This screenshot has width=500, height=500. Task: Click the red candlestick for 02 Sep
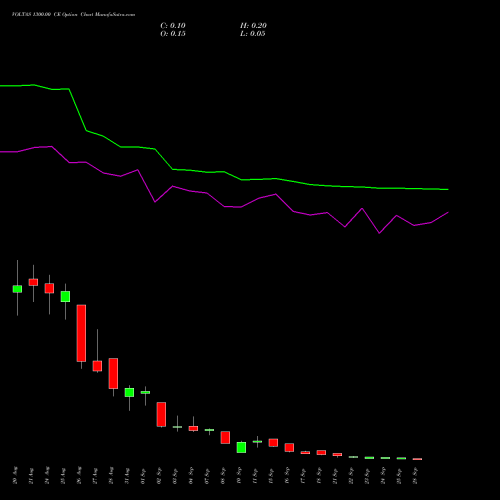coord(161,414)
